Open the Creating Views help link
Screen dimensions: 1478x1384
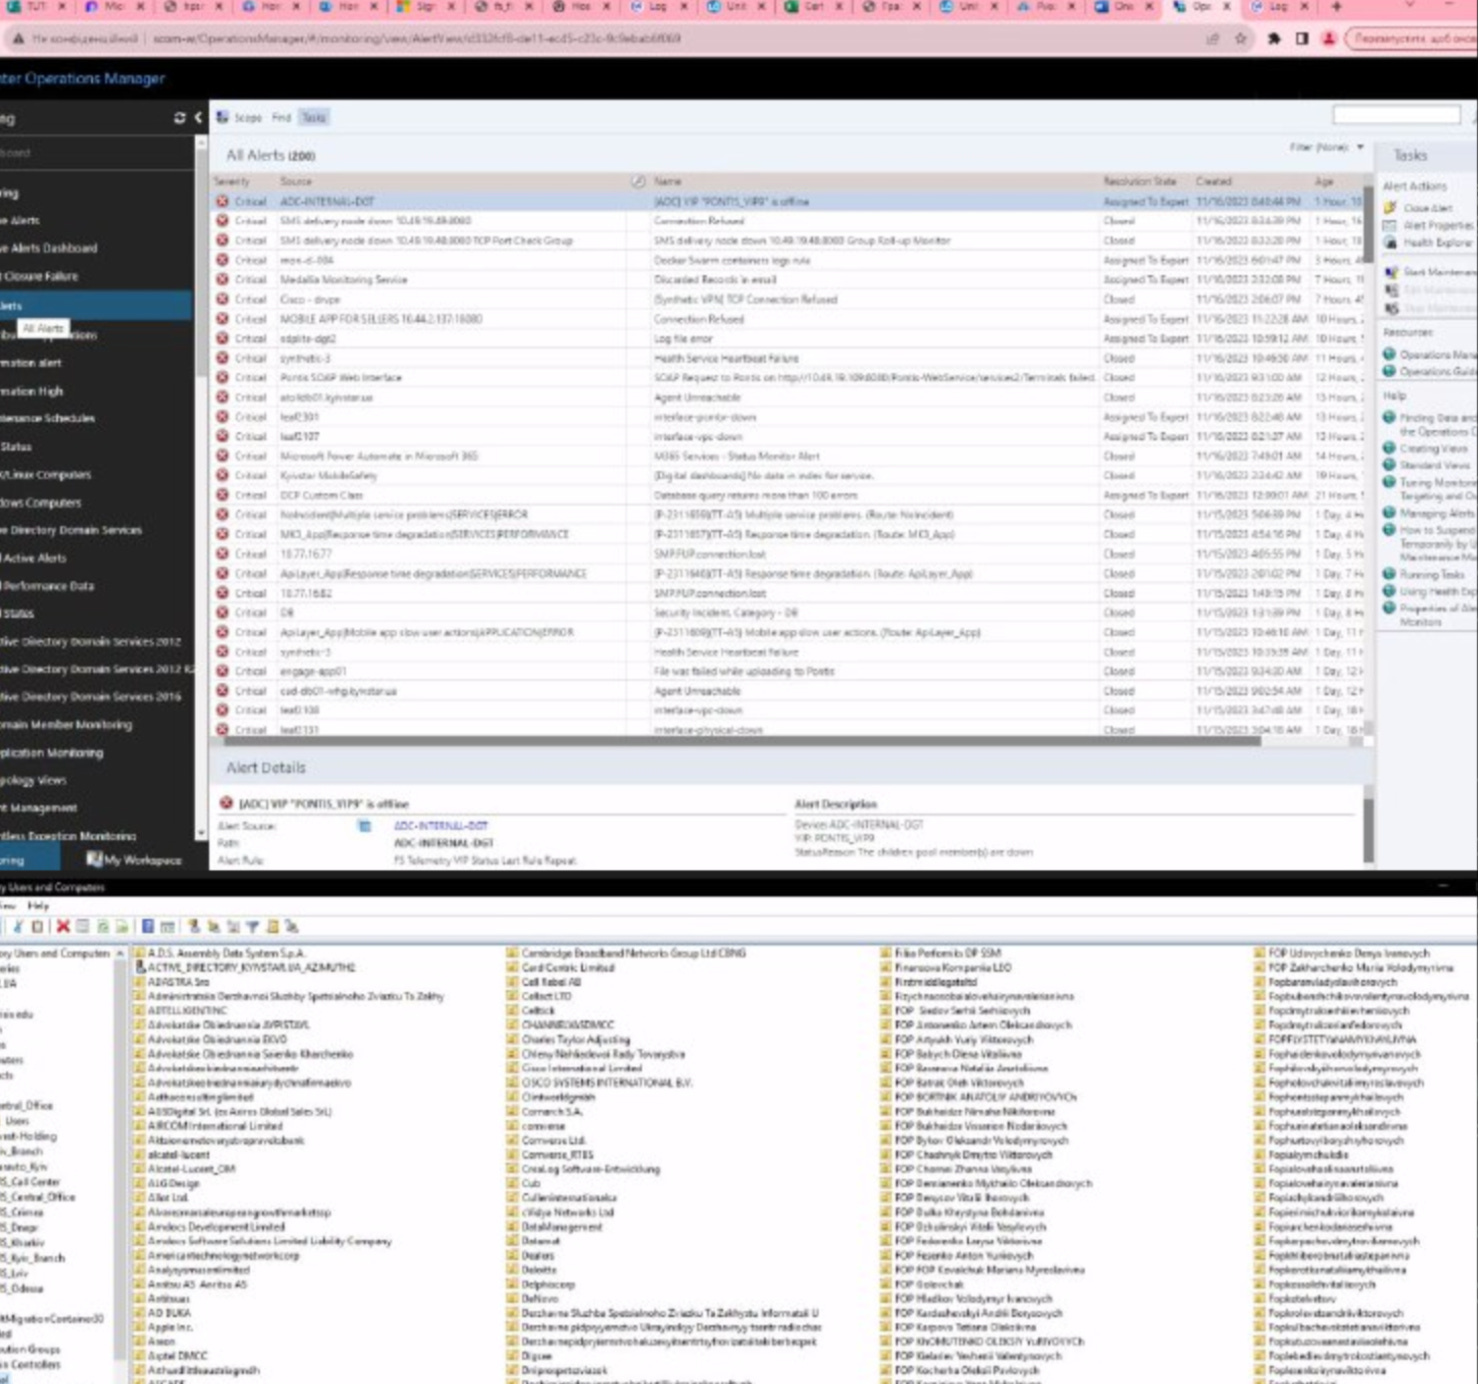(1434, 448)
